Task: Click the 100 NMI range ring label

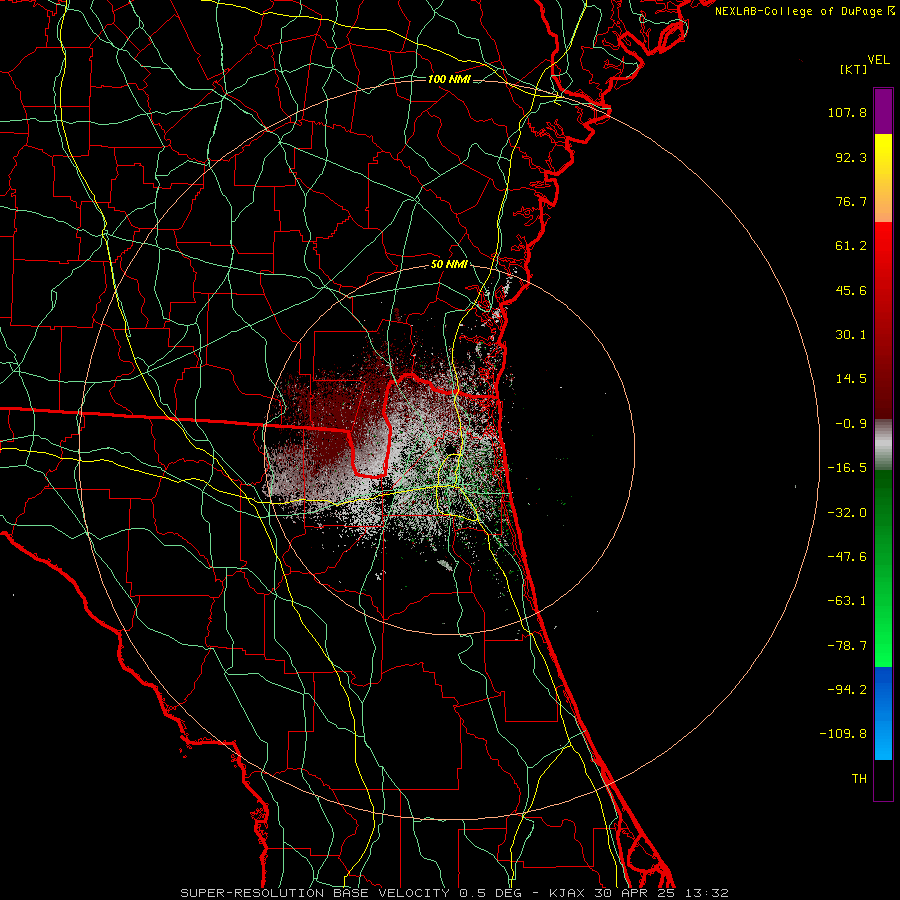Action: pyautogui.click(x=449, y=79)
